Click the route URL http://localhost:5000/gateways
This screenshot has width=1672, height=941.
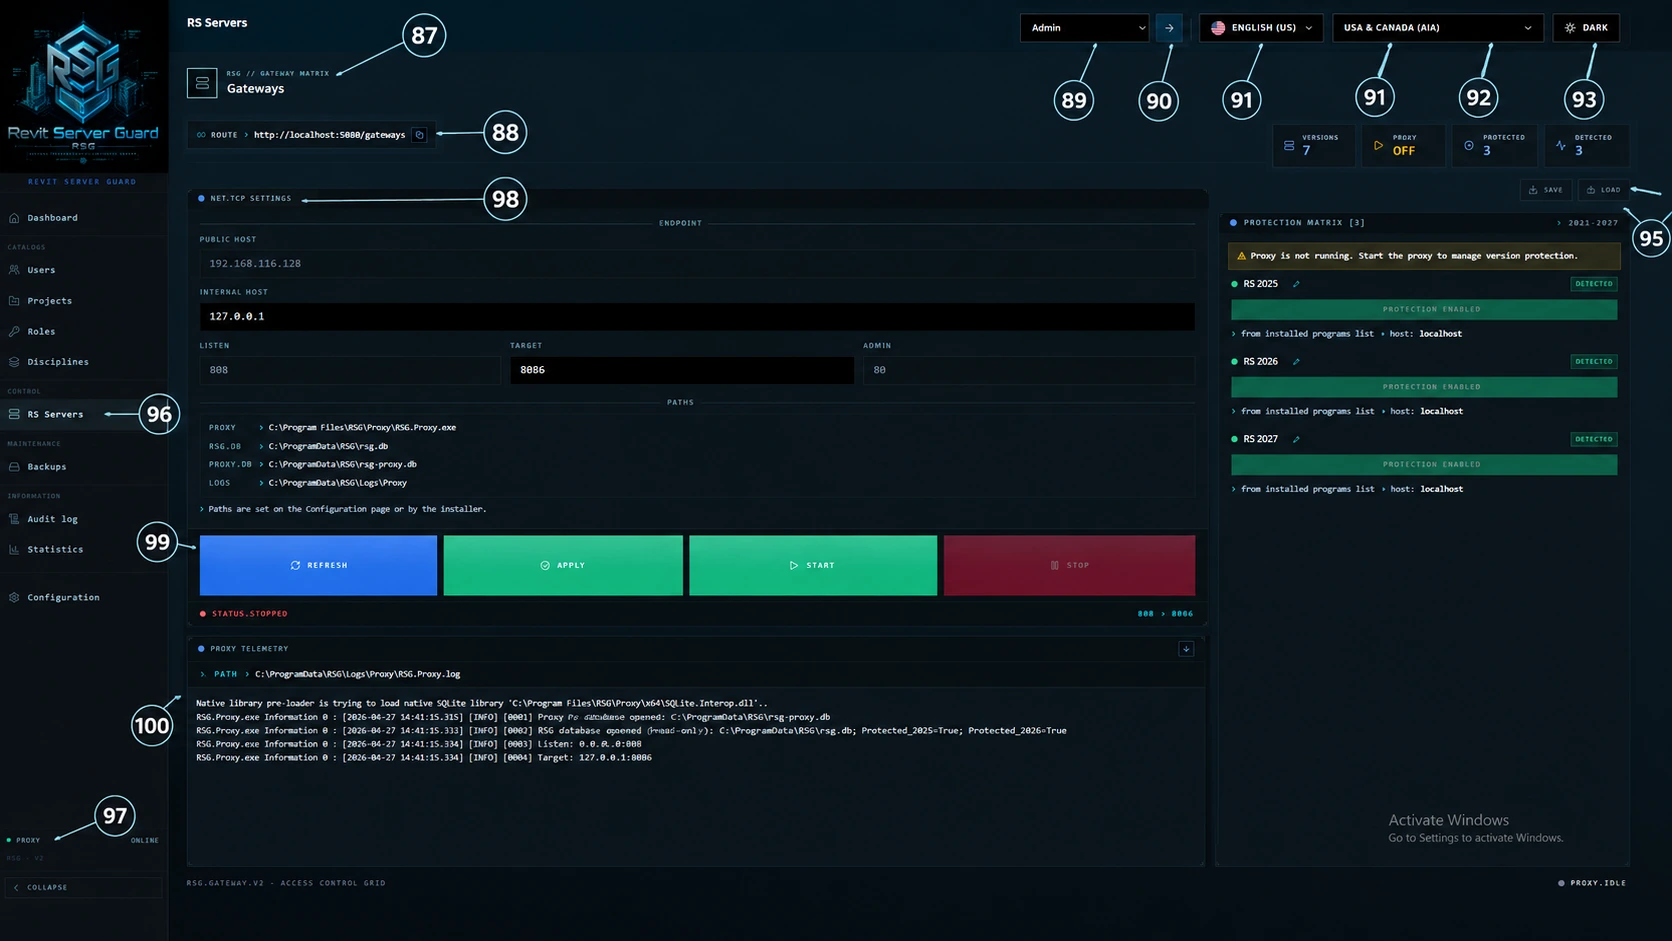[x=329, y=135]
